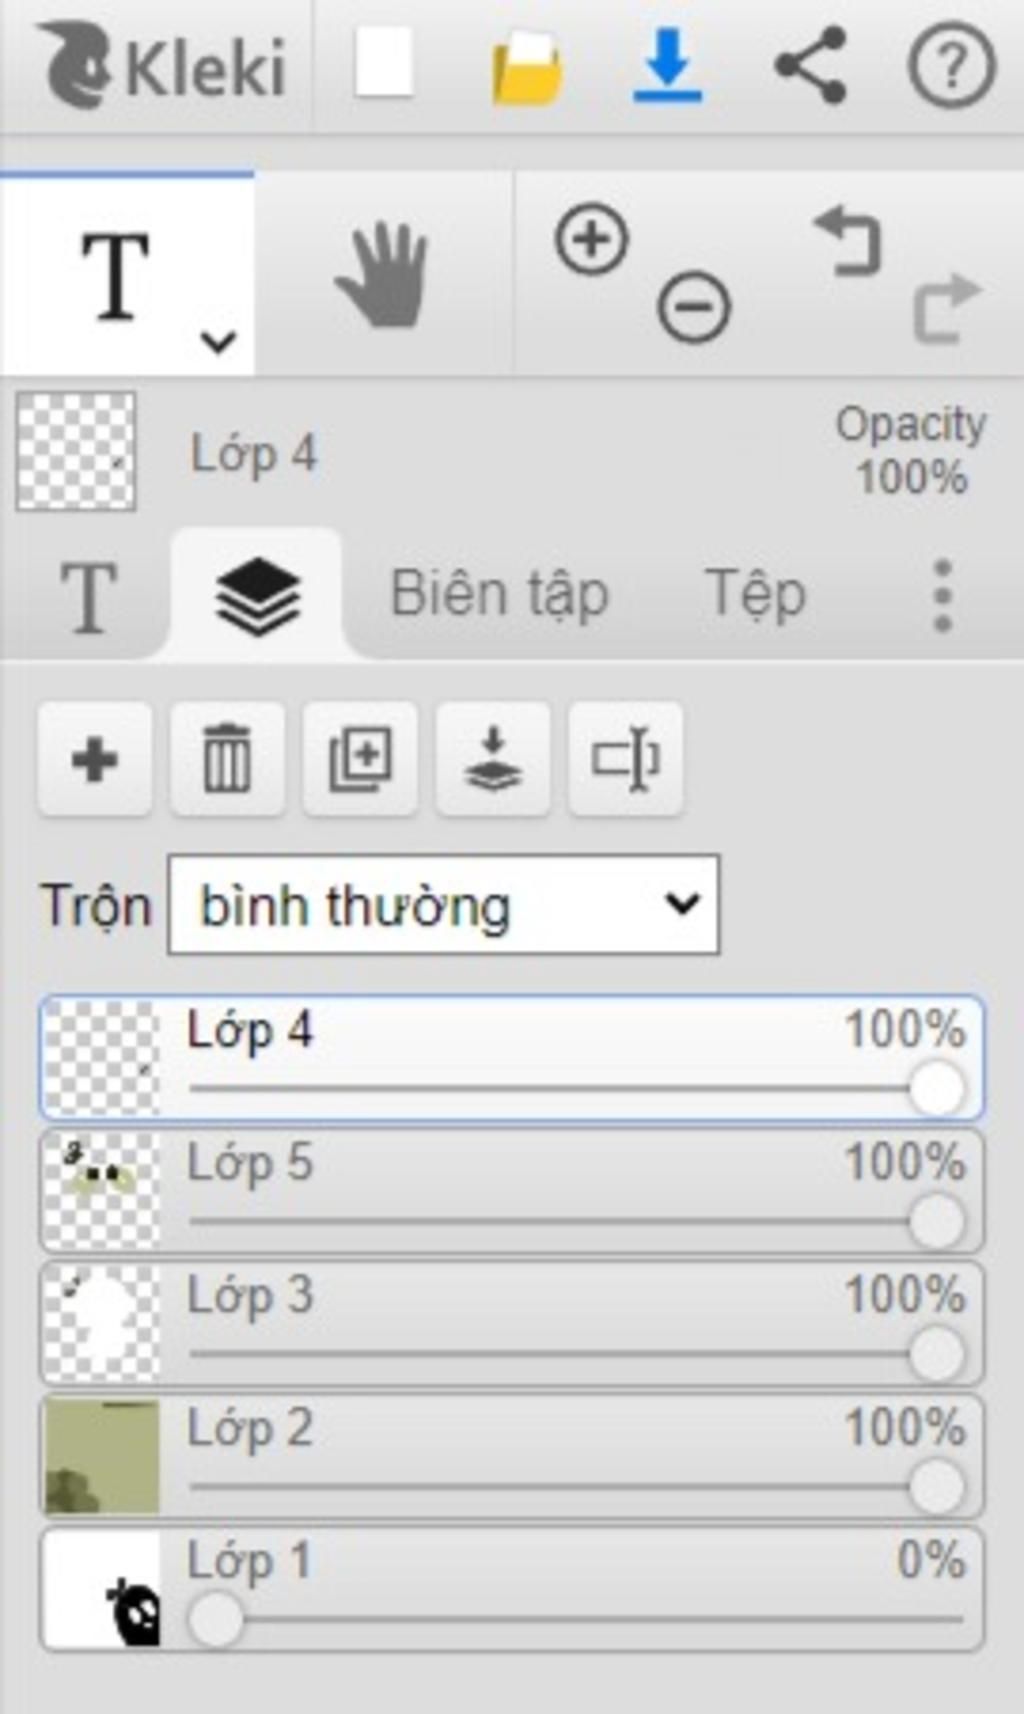
Task: Download the image with blue arrow icon
Action: coord(668,66)
